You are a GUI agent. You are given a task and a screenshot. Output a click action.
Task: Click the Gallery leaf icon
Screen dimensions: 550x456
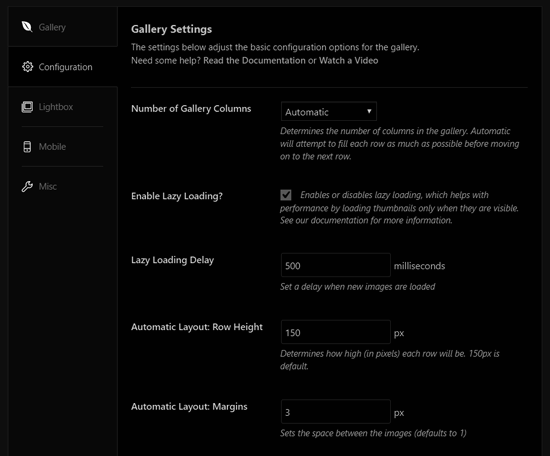[x=27, y=27]
